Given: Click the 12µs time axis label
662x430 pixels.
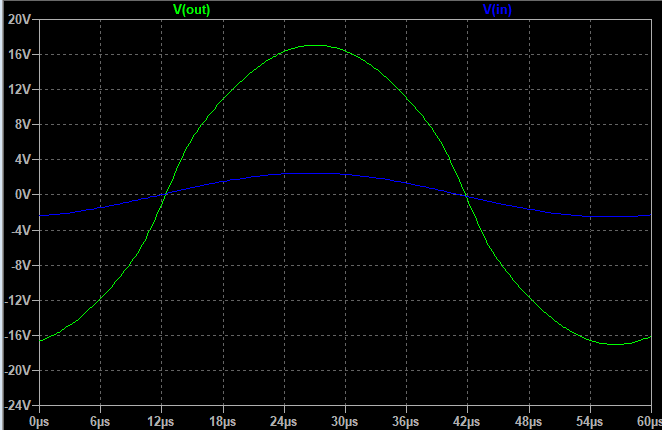Looking at the screenshot, I should (161, 422).
